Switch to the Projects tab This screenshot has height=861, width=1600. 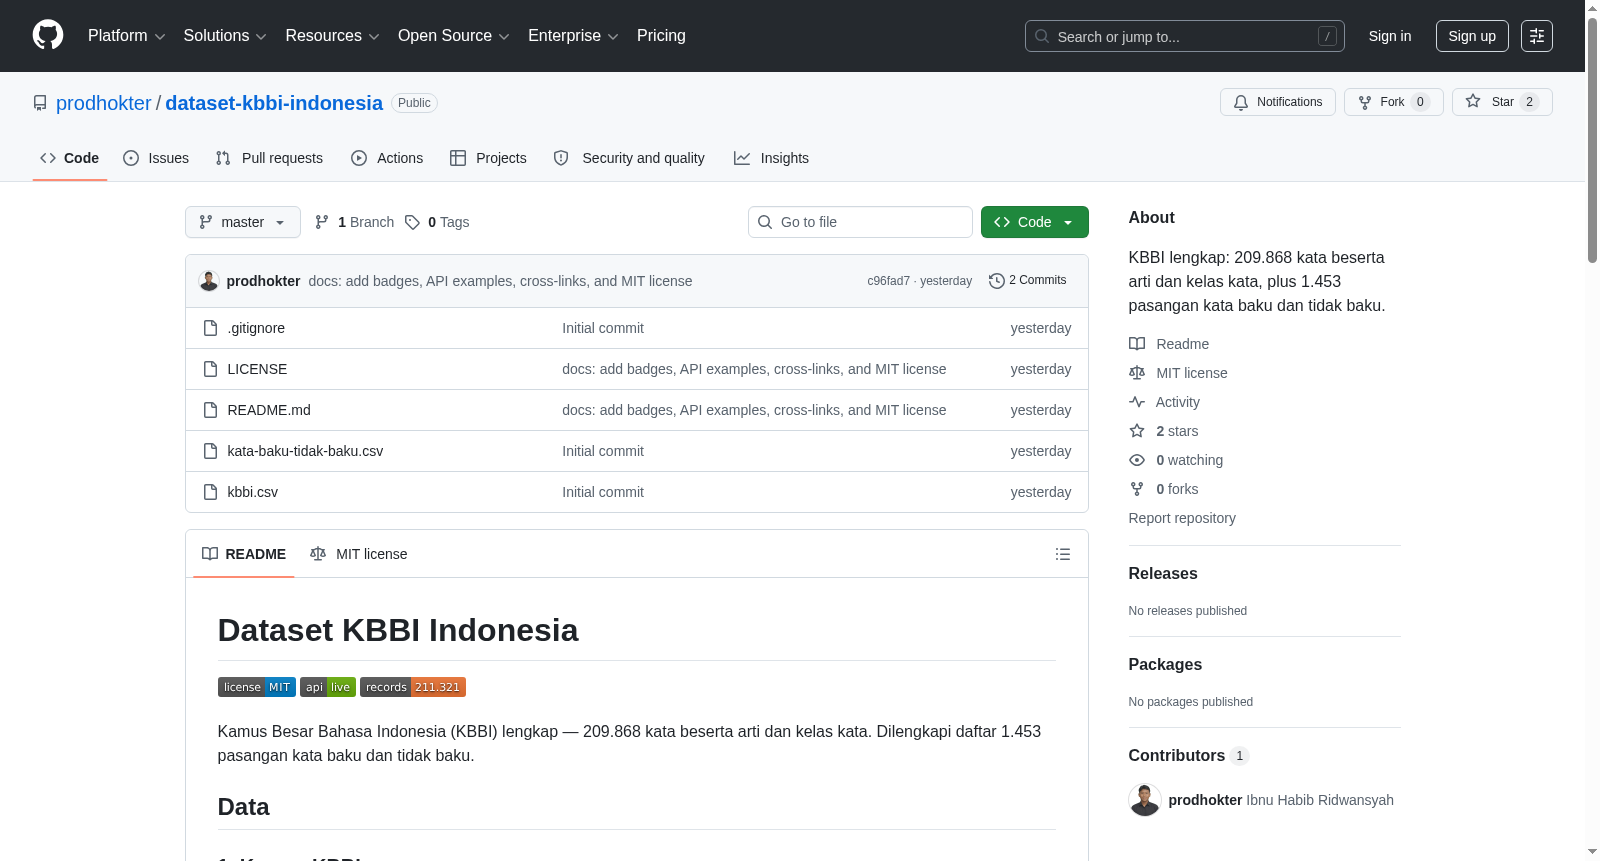point(488,158)
